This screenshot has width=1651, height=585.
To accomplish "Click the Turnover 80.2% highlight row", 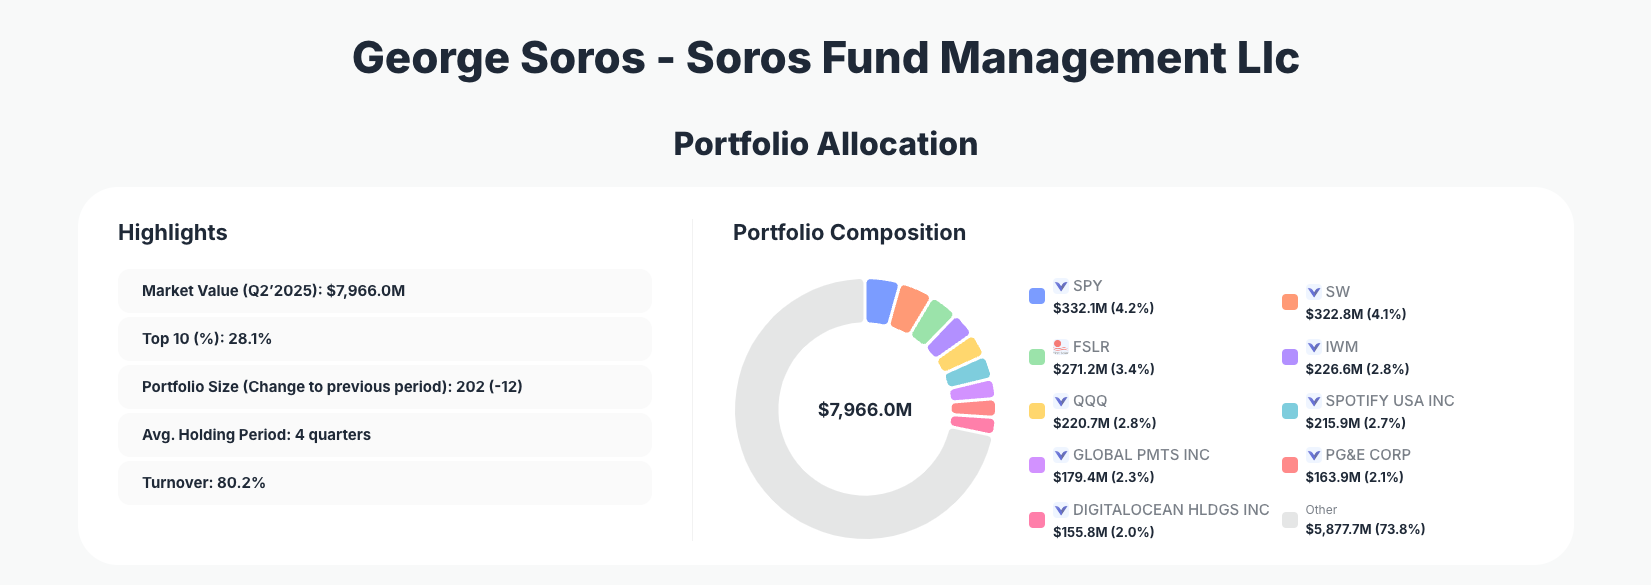I will click(x=384, y=483).
